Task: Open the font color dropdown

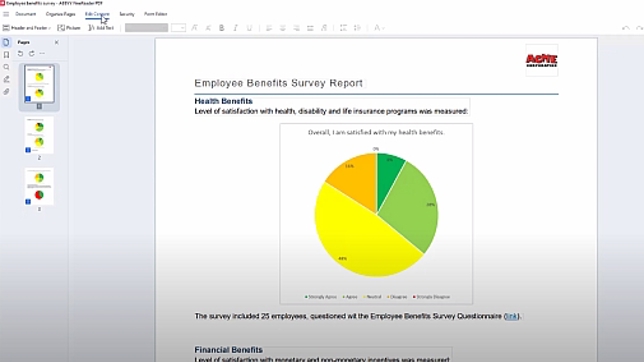Action: coord(379,28)
